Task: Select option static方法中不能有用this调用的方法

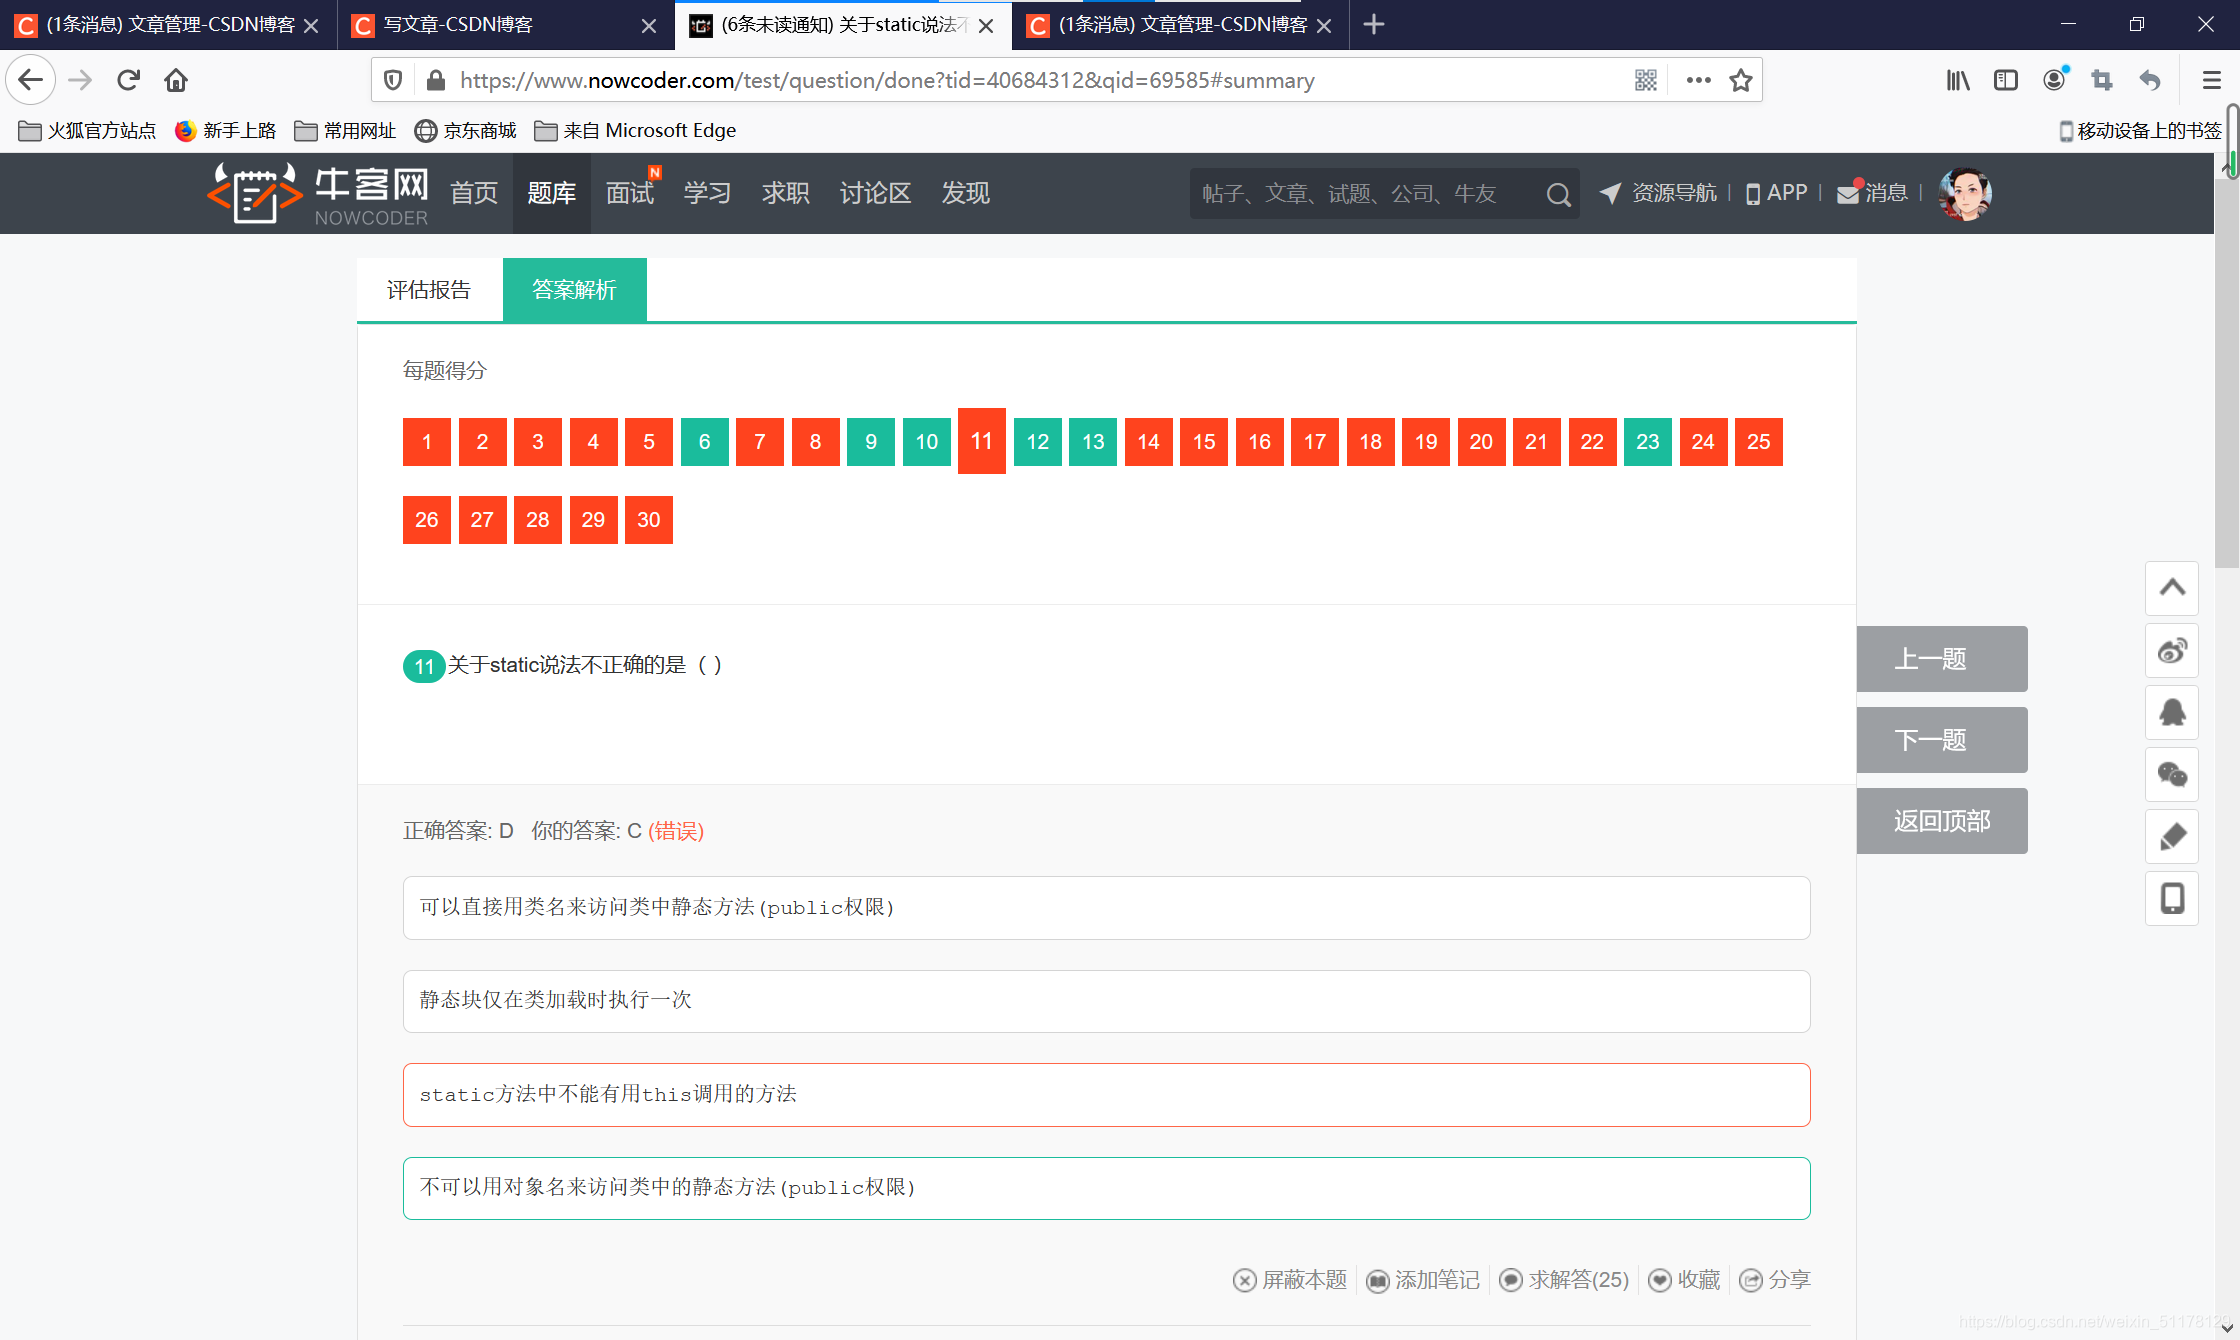Action: [x=1107, y=1095]
